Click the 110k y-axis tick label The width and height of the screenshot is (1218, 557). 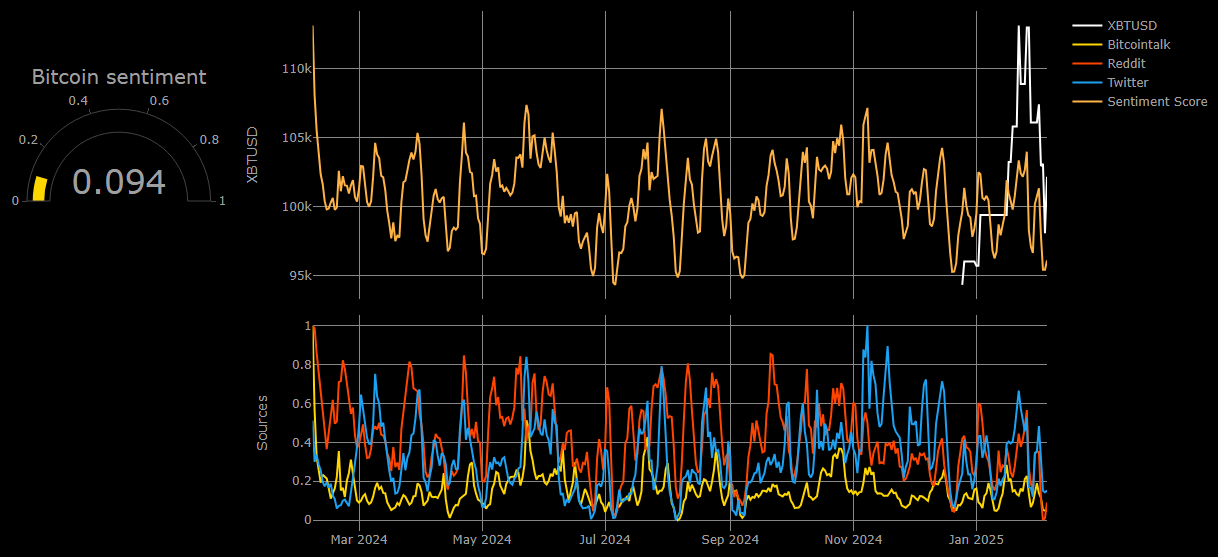point(297,69)
